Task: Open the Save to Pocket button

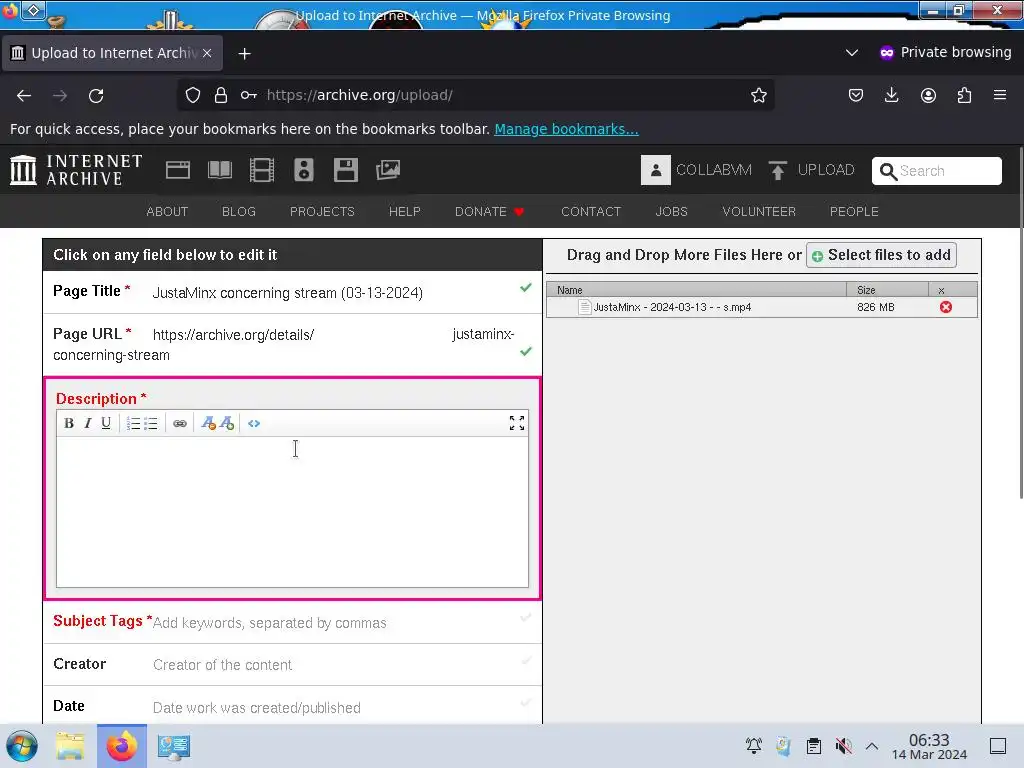Action: 856,95
